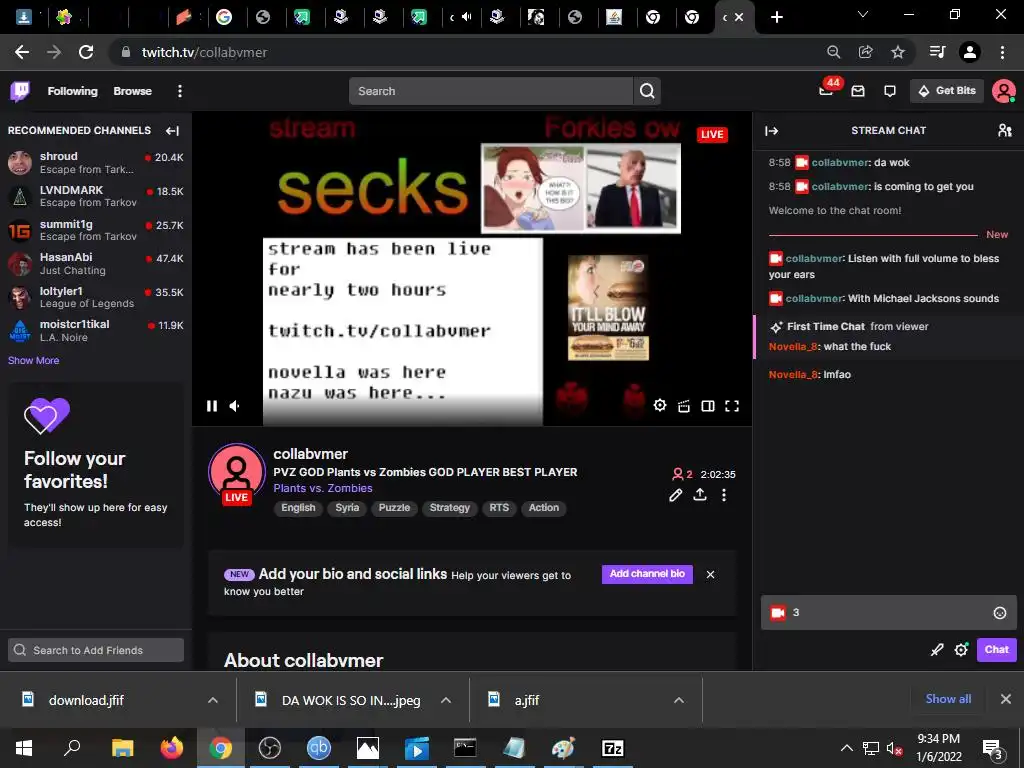The image size is (1024, 768).
Task: Click the Add channel bio button
Action: pyautogui.click(x=647, y=574)
